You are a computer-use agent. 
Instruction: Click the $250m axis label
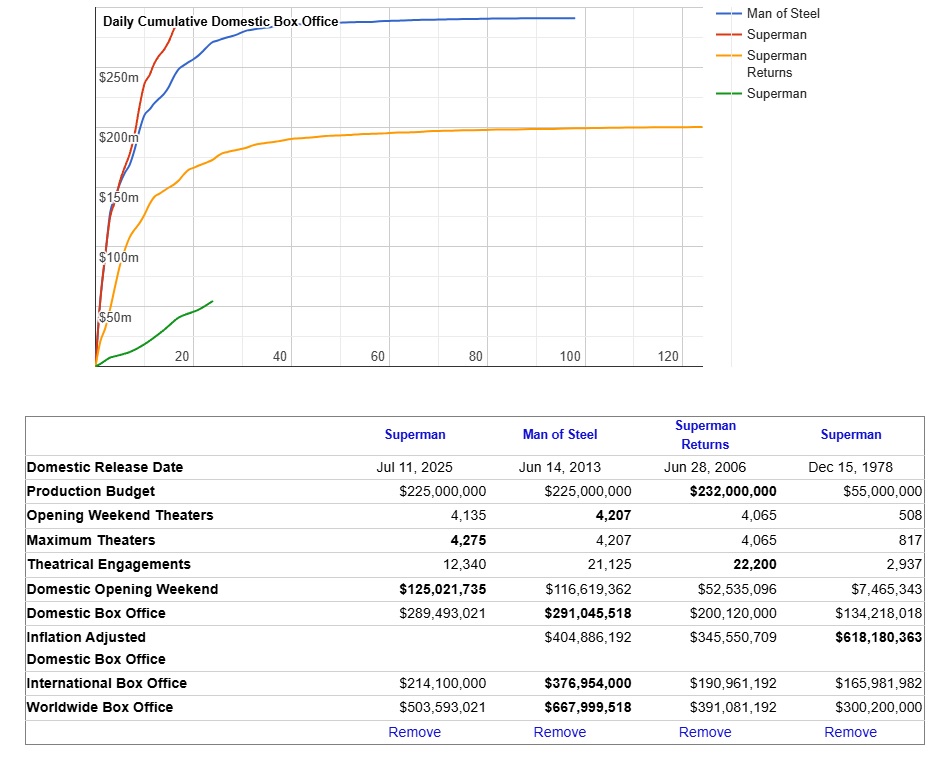119,77
